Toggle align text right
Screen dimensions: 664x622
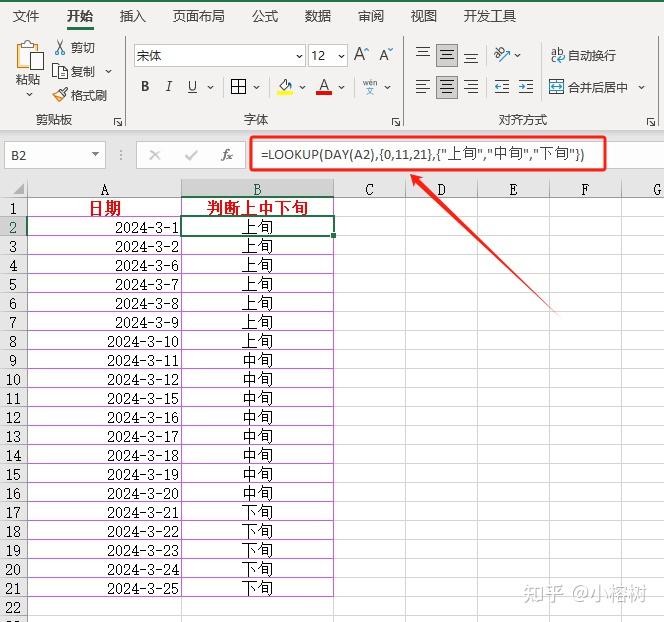471,87
